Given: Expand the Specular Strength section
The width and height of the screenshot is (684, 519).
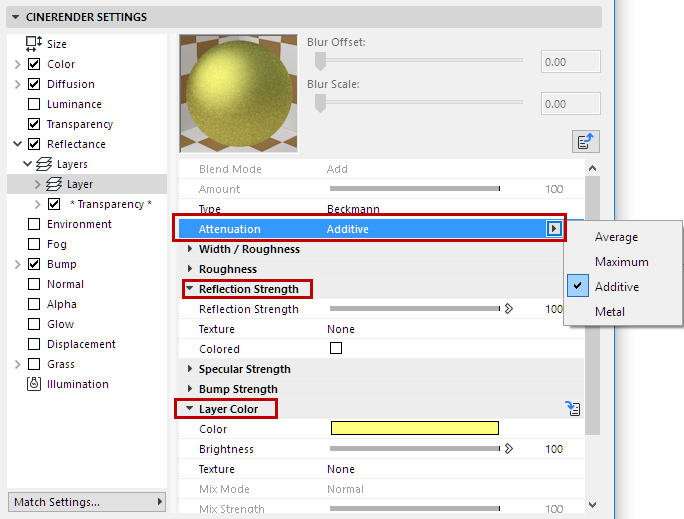Looking at the screenshot, I should click(190, 369).
